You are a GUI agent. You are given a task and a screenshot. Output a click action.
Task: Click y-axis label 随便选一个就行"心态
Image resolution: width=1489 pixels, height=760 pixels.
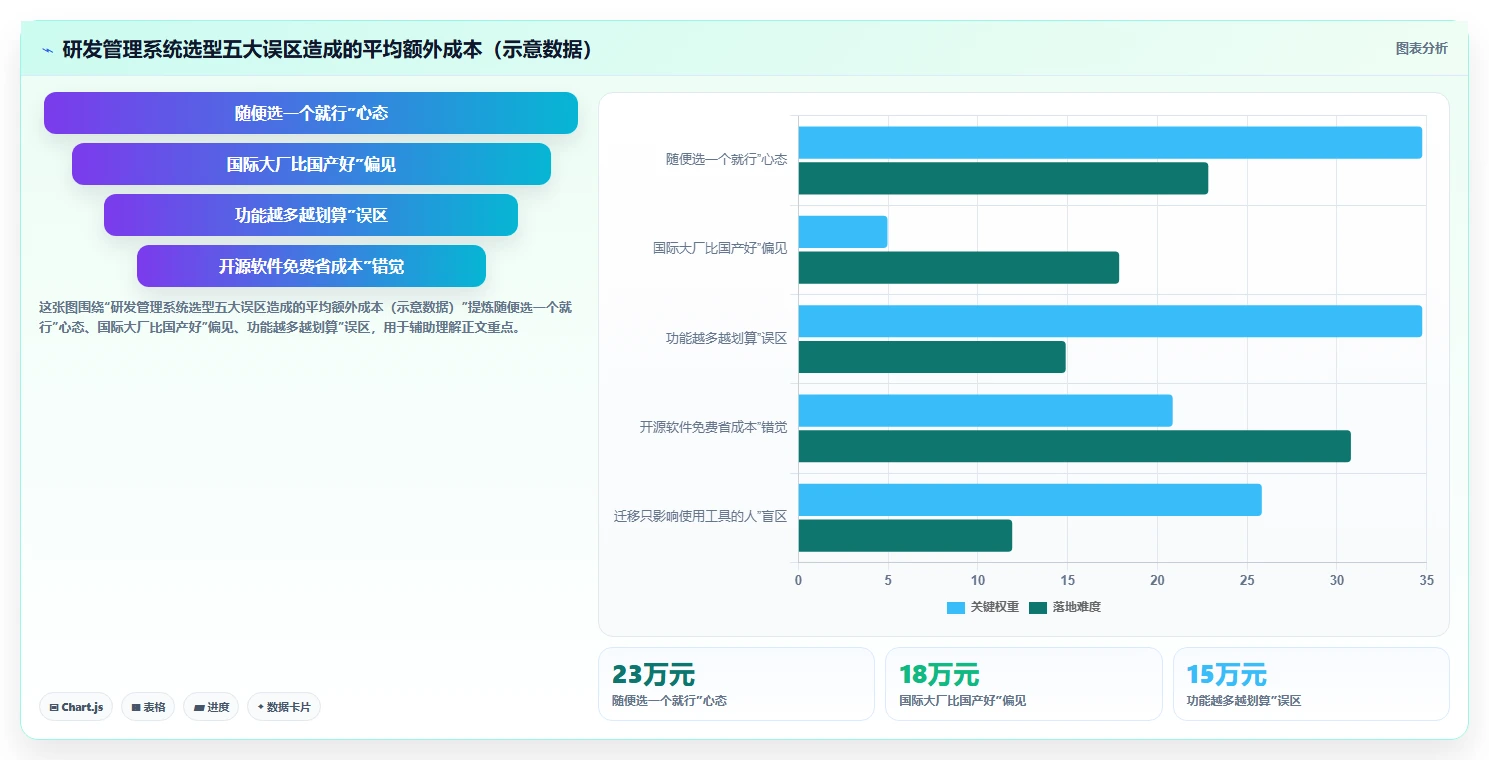[726, 159]
